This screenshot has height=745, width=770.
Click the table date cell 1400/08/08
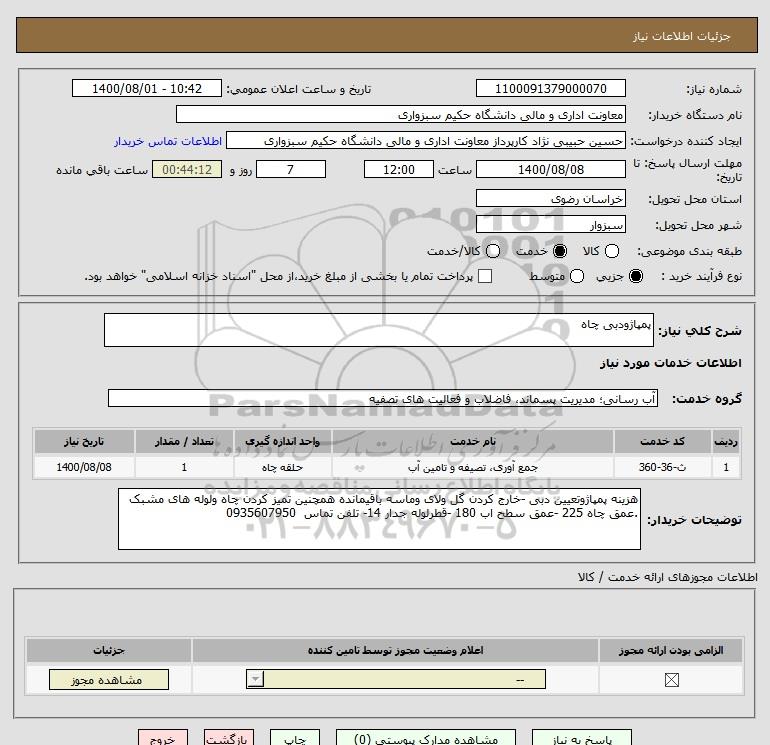[84, 467]
